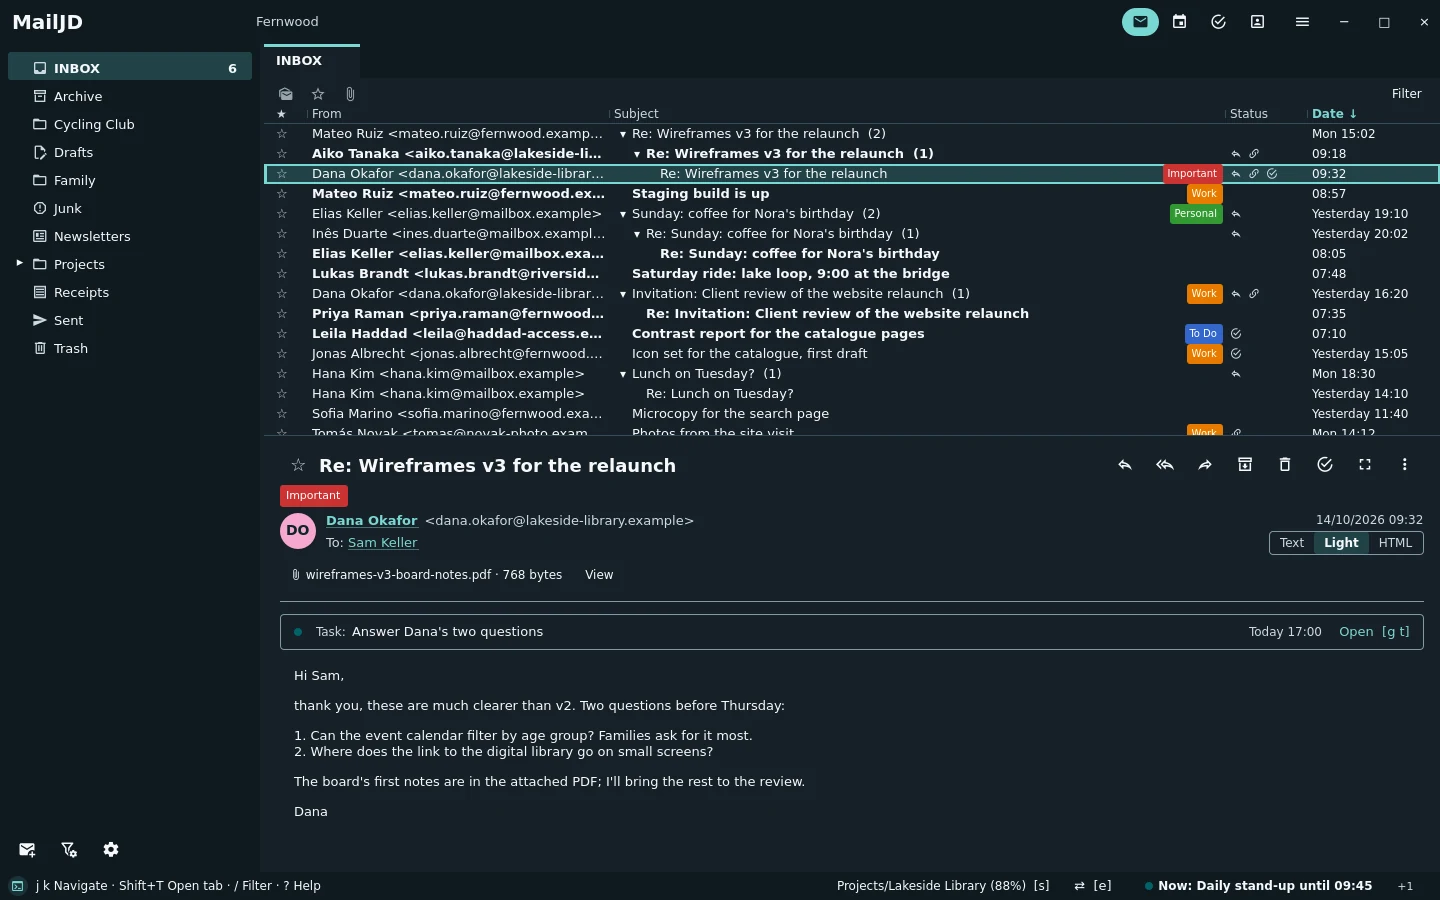Reply all to the open message
Image resolution: width=1440 pixels, height=900 pixels.
[1165, 465]
